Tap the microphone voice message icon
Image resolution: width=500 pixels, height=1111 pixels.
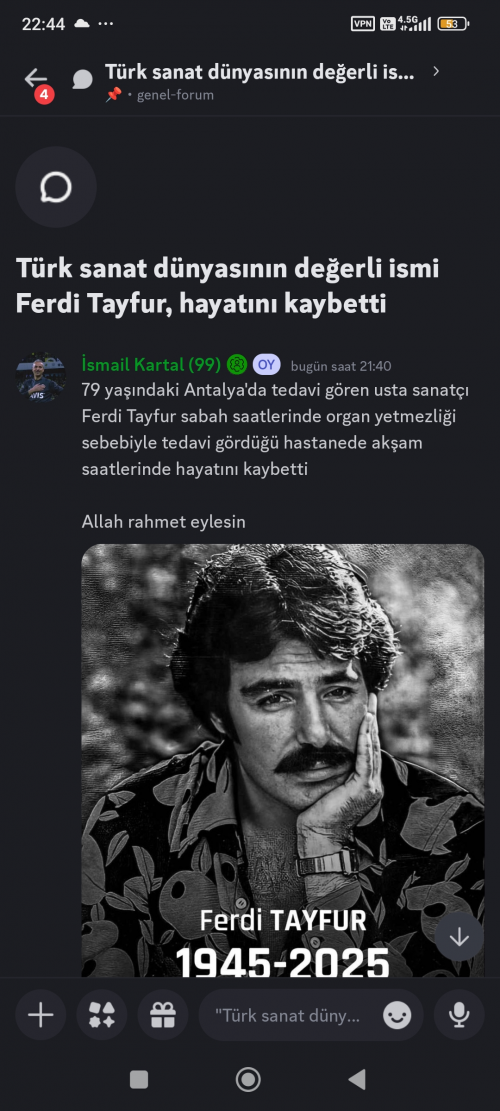pos(459,1015)
